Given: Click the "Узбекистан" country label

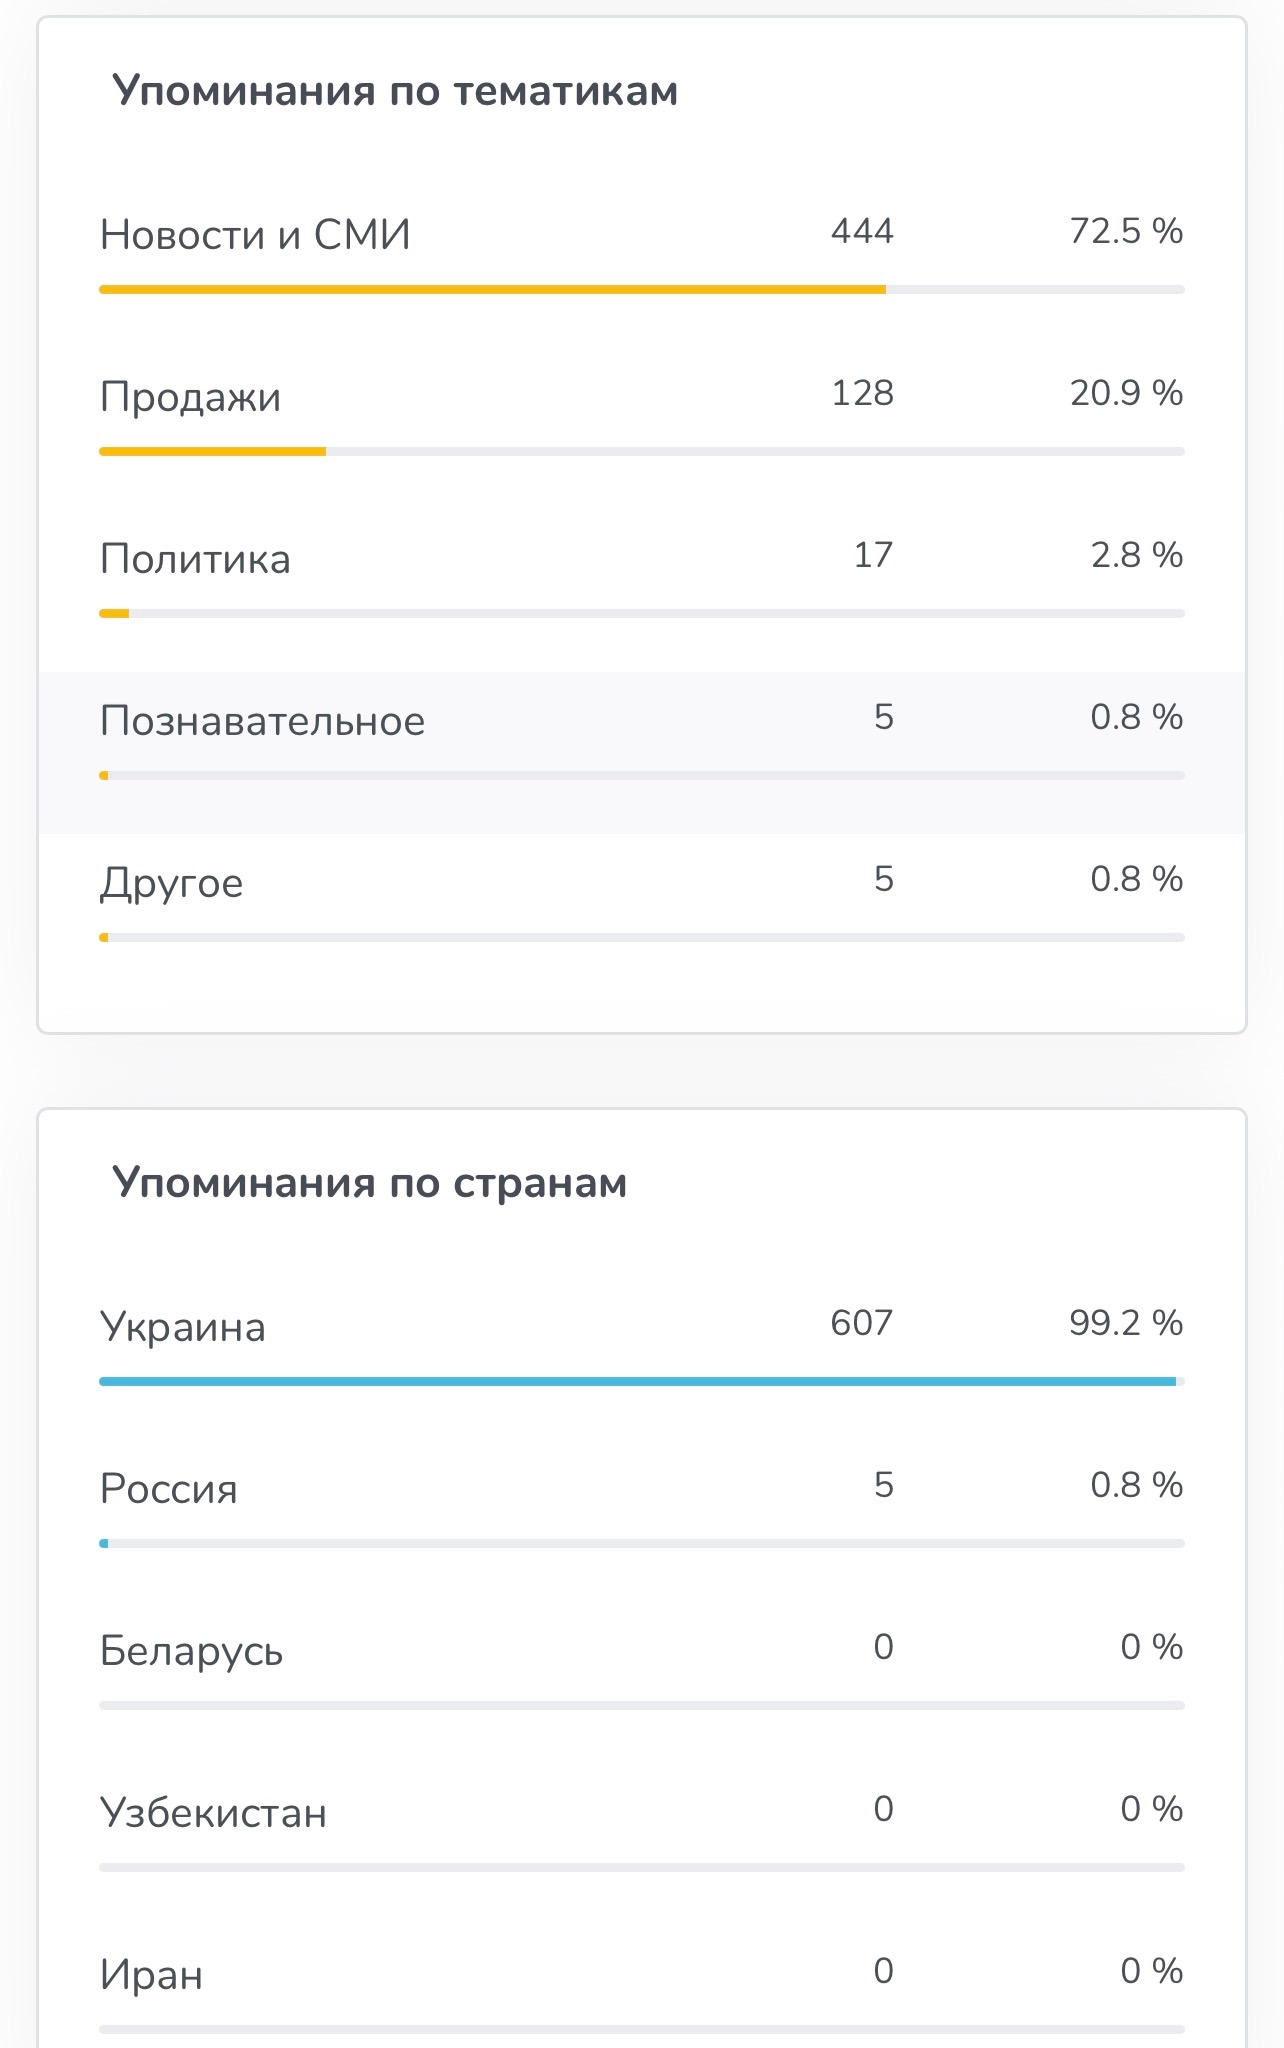Looking at the screenshot, I should pyautogui.click(x=213, y=1813).
